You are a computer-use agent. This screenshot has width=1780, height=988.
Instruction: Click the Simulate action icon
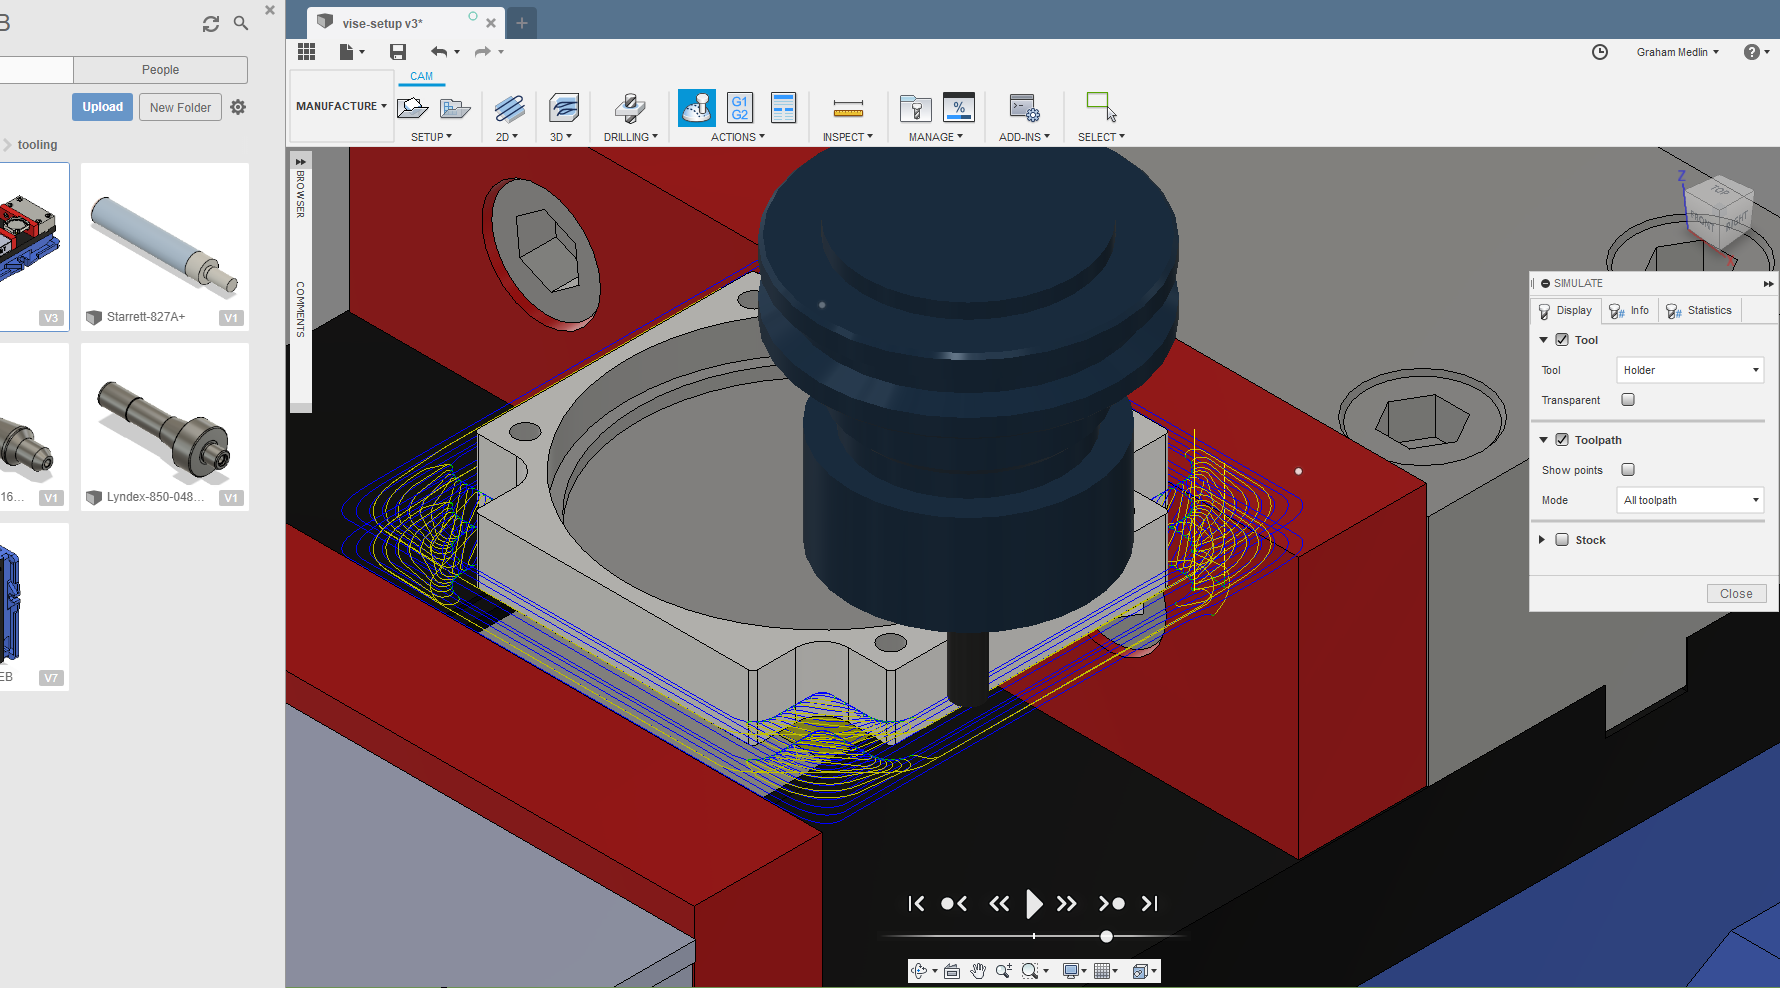point(696,108)
